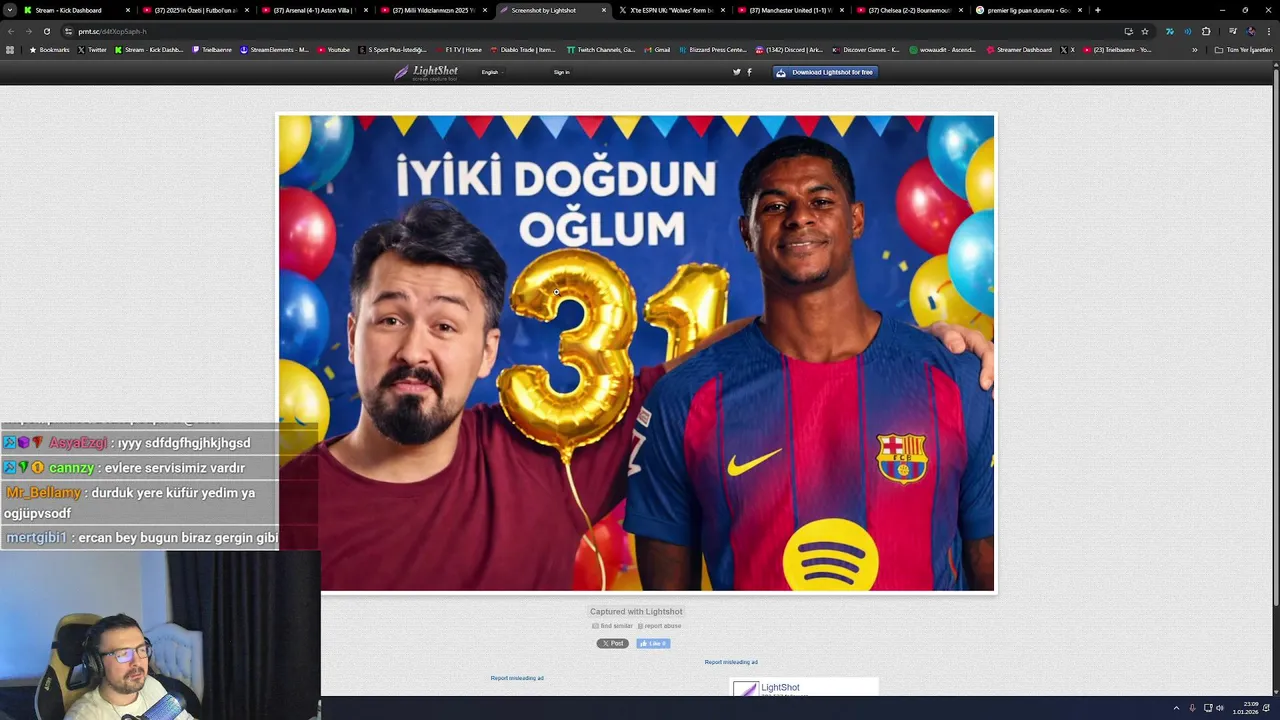The height and width of the screenshot is (720, 1280).
Task: Open the Lightshot Facebook icon
Action: (749, 72)
